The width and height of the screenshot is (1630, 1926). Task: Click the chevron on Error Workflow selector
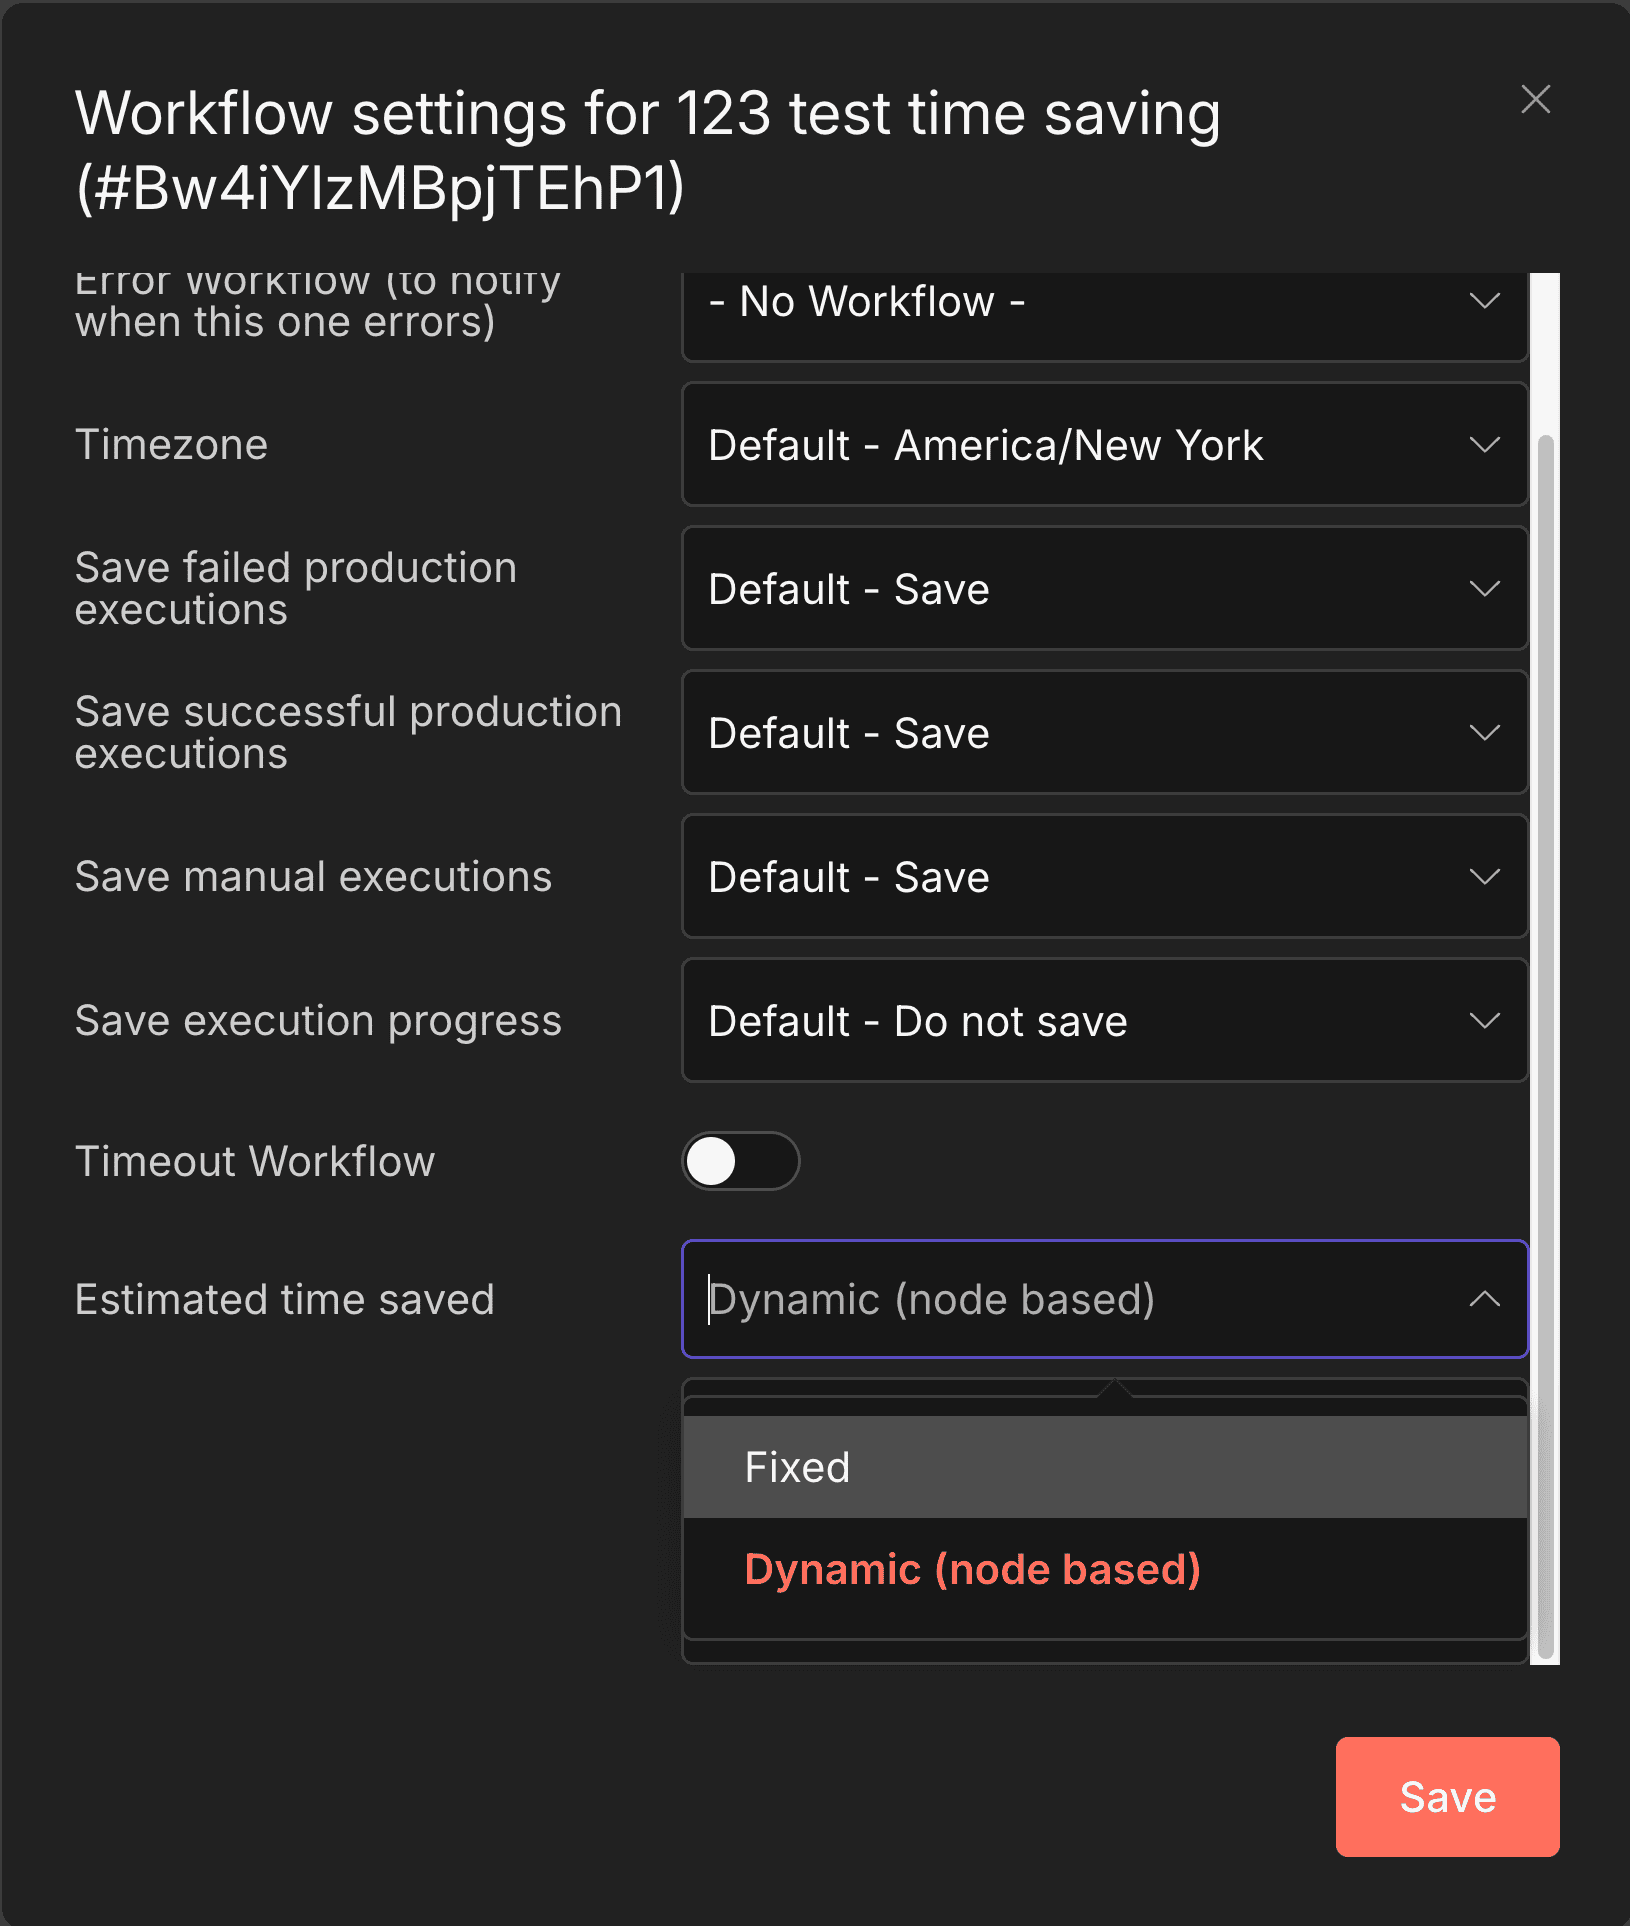tap(1484, 301)
